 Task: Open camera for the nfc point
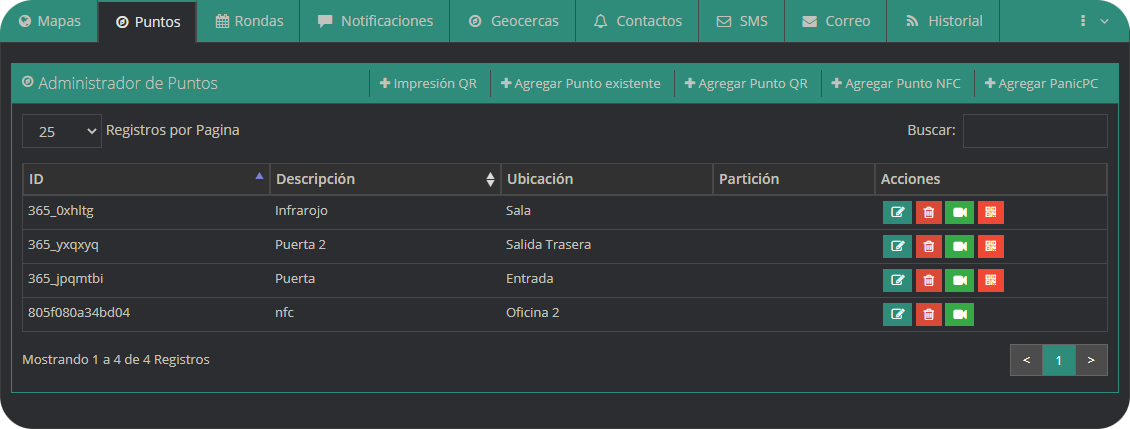pos(959,314)
